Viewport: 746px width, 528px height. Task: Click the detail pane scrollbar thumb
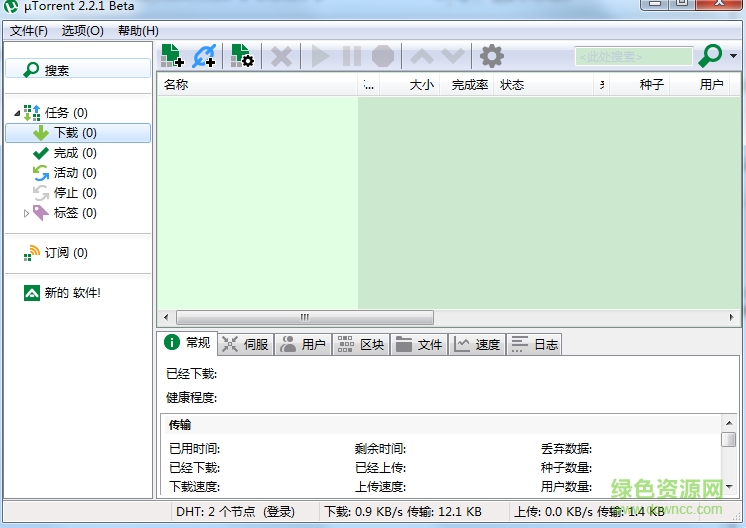coord(728,439)
